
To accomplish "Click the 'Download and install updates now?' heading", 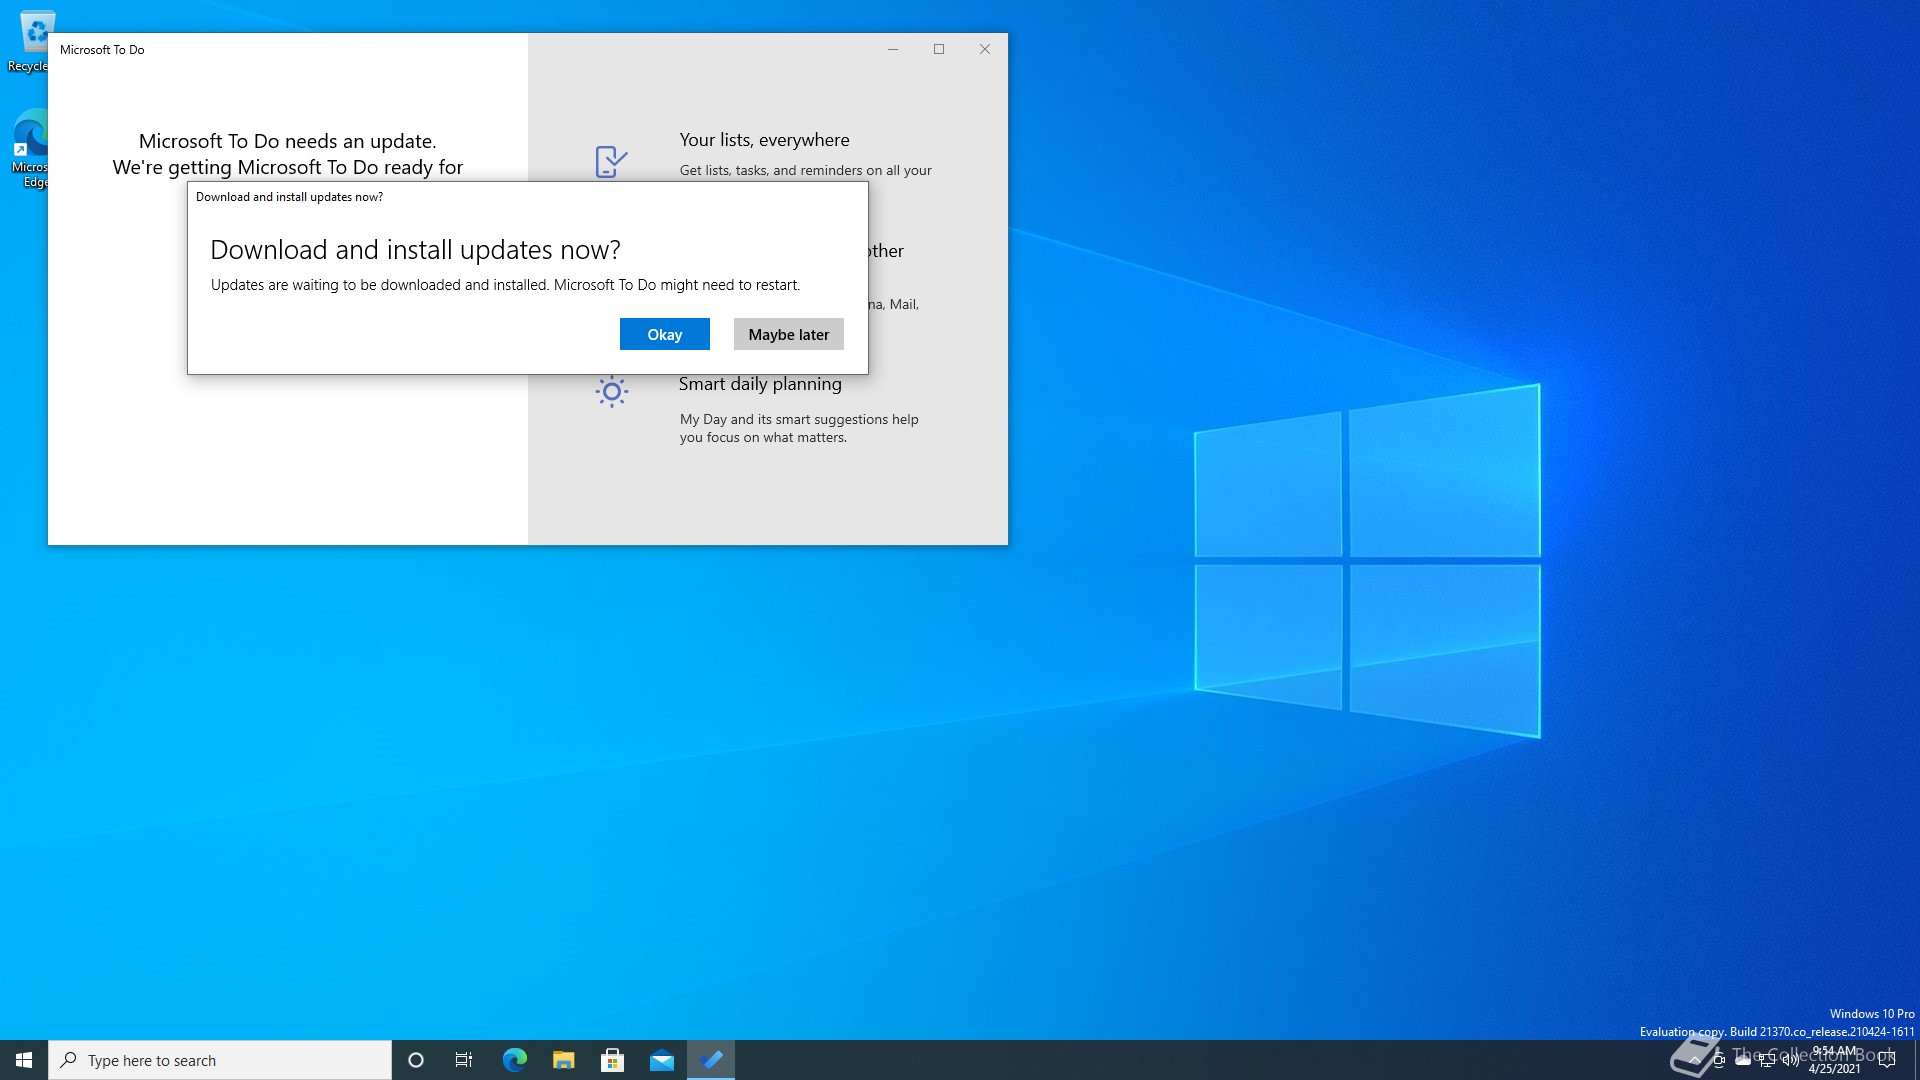I will [415, 249].
